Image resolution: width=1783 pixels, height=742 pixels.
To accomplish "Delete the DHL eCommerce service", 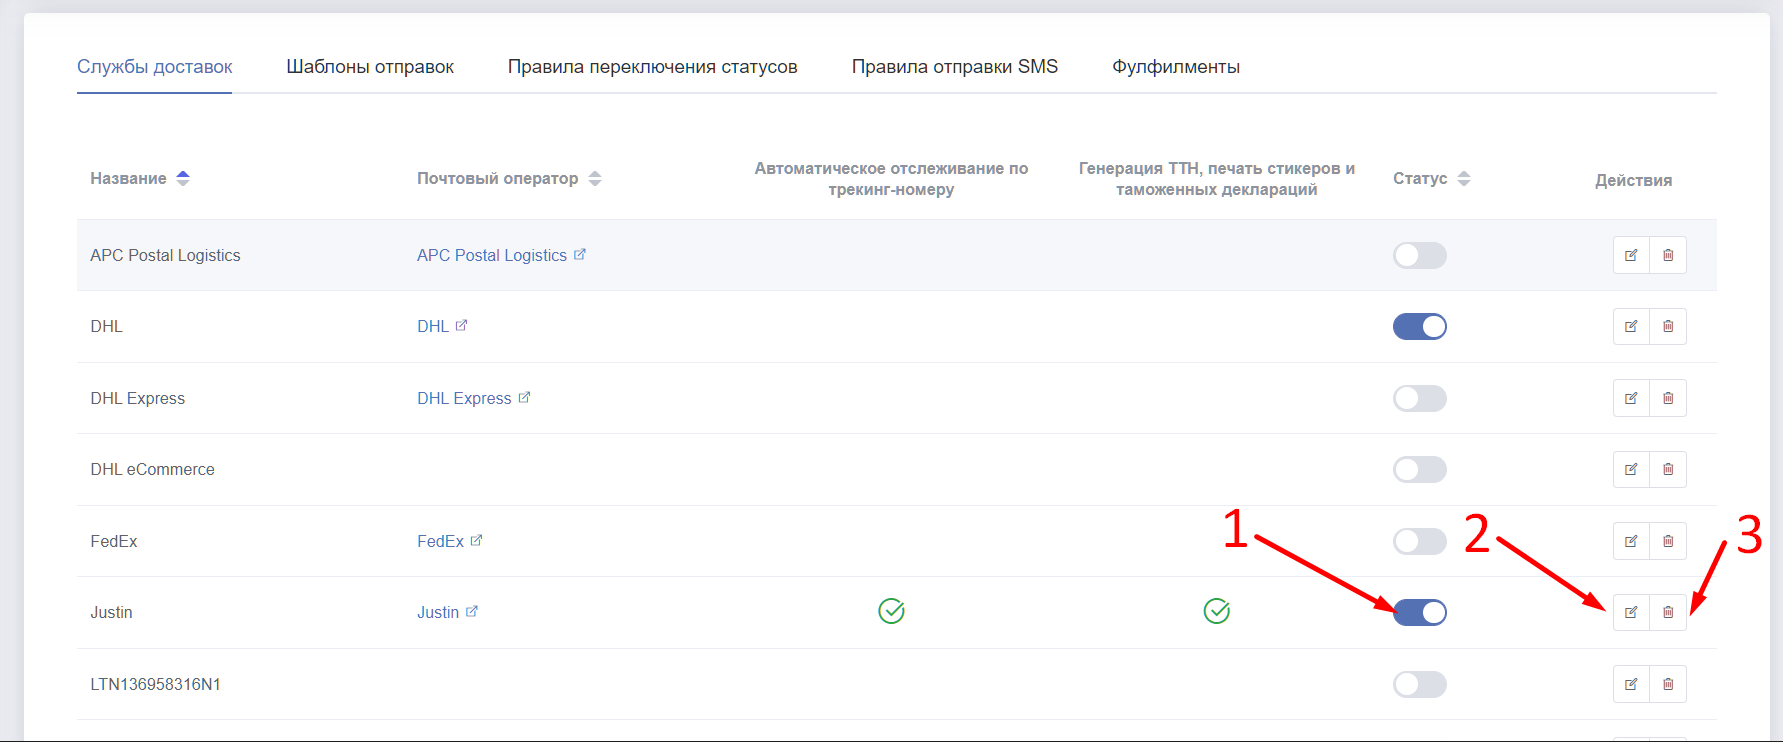I will [1668, 469].
